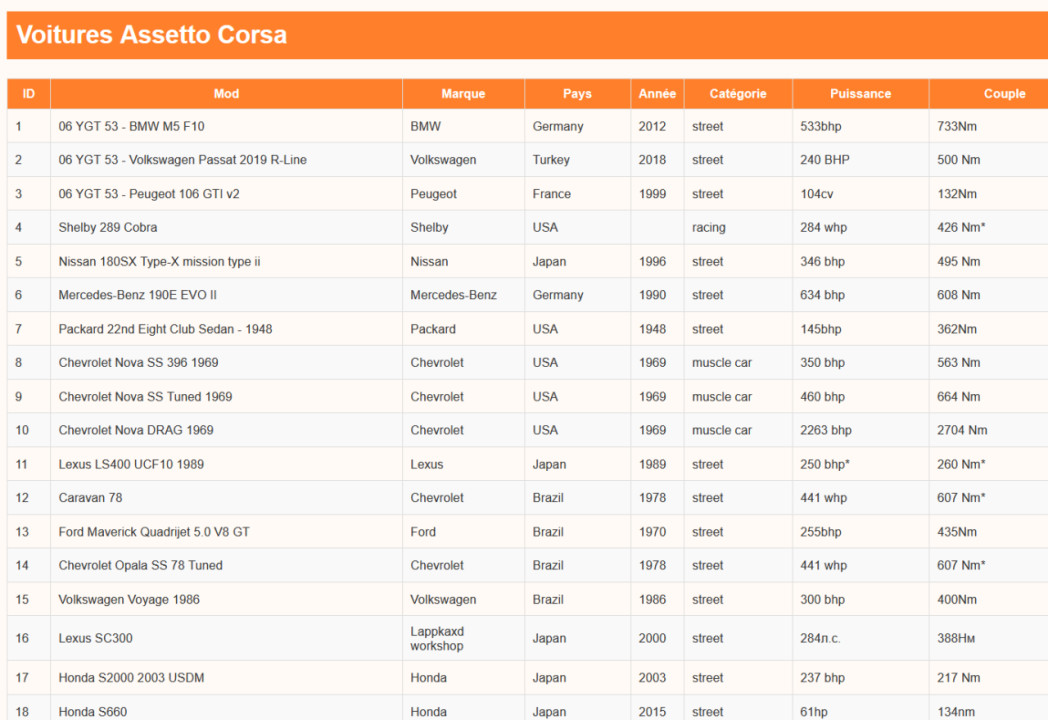
Task: Click the Voitures Assetto Corsa title
Action: [x=151, y=35]
